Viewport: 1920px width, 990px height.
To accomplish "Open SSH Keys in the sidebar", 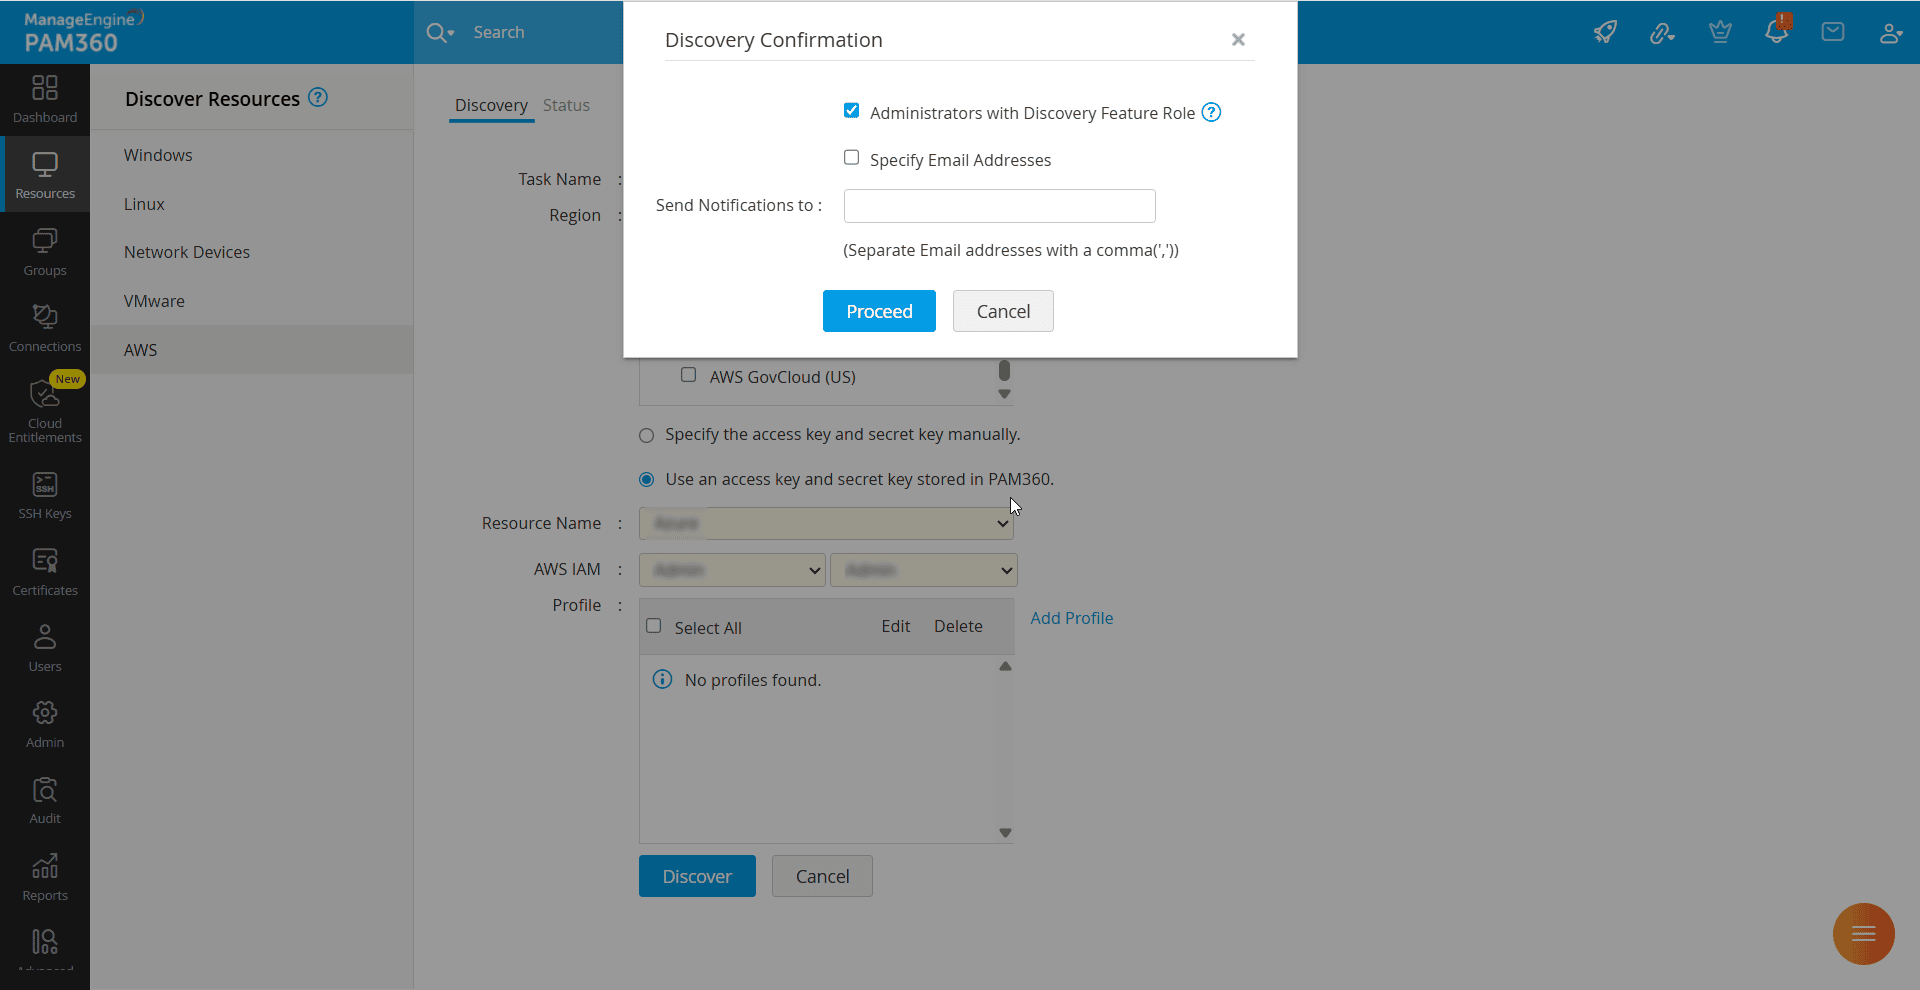I will 45,495.
